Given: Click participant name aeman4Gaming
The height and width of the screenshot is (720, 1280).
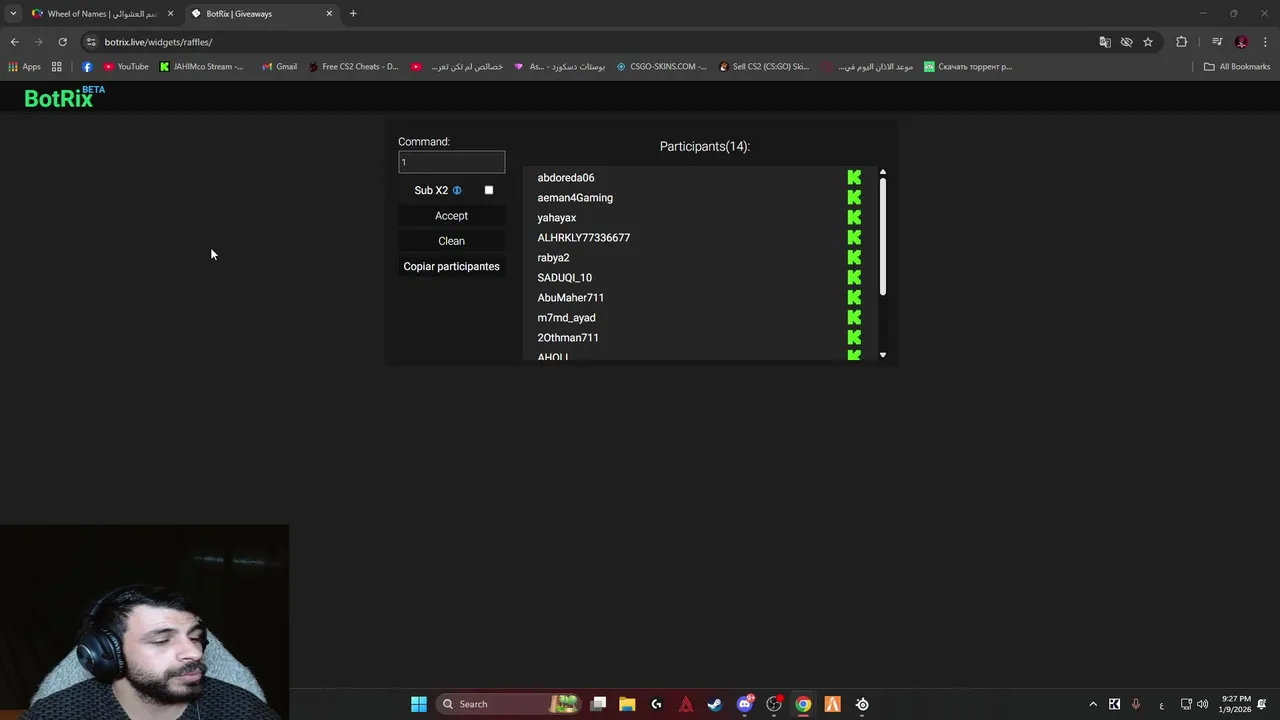Looking at the screenshot, I should (x=575, y=198).
